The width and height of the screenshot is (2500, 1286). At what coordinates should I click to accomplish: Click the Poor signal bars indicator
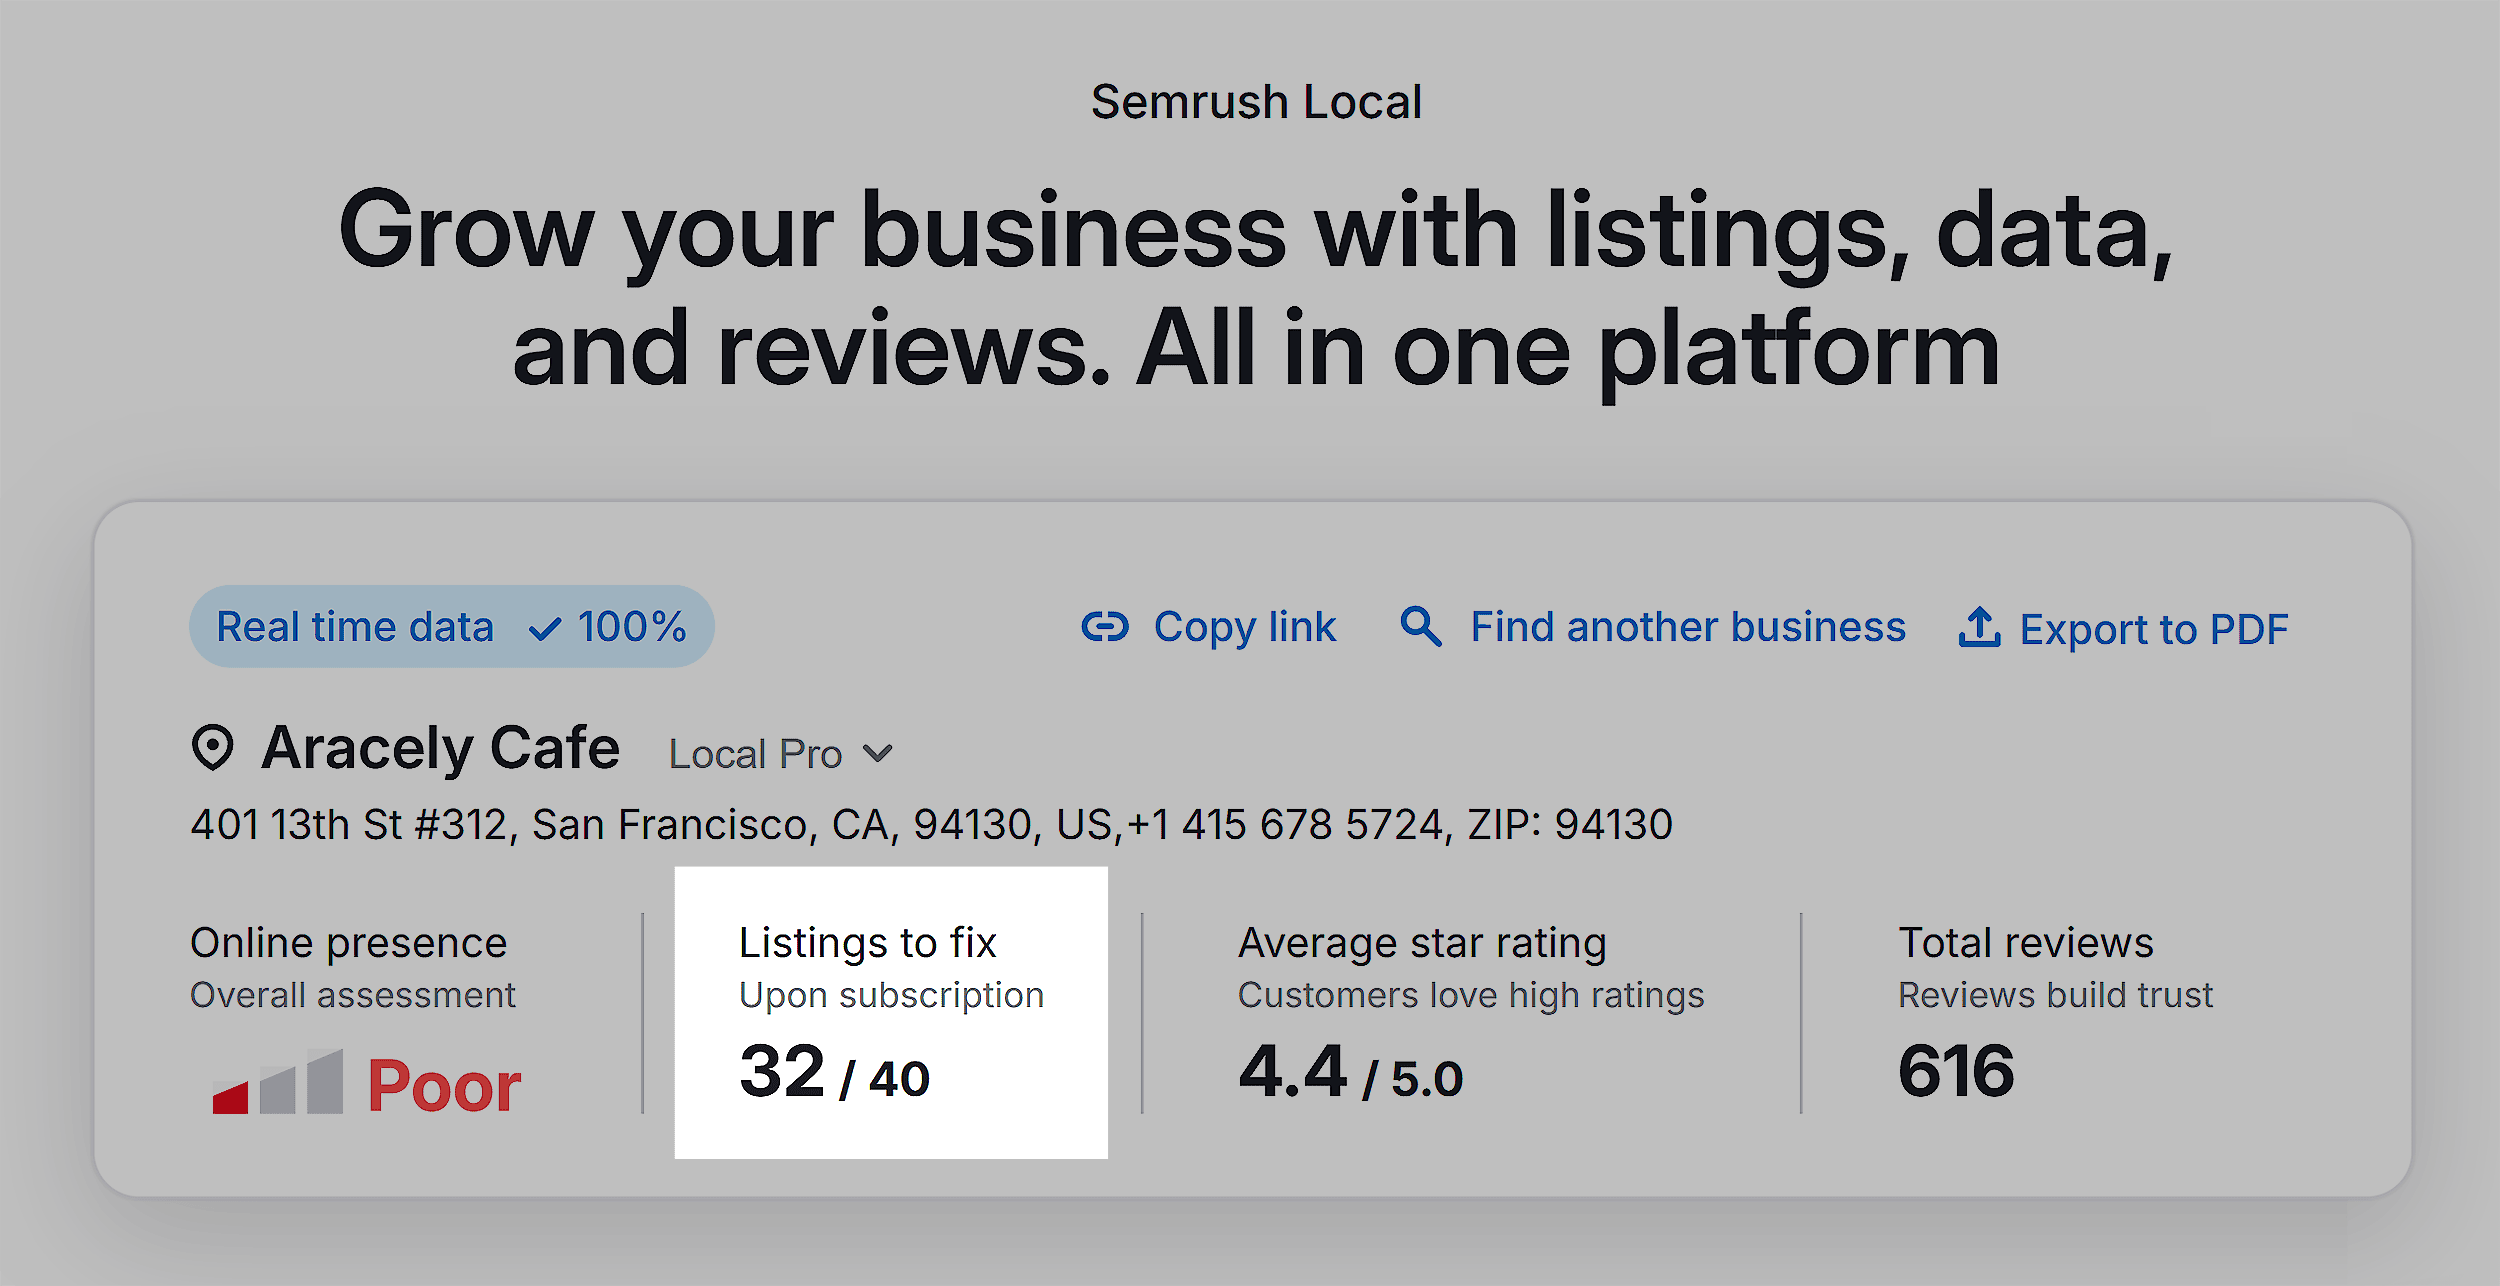278,1081
